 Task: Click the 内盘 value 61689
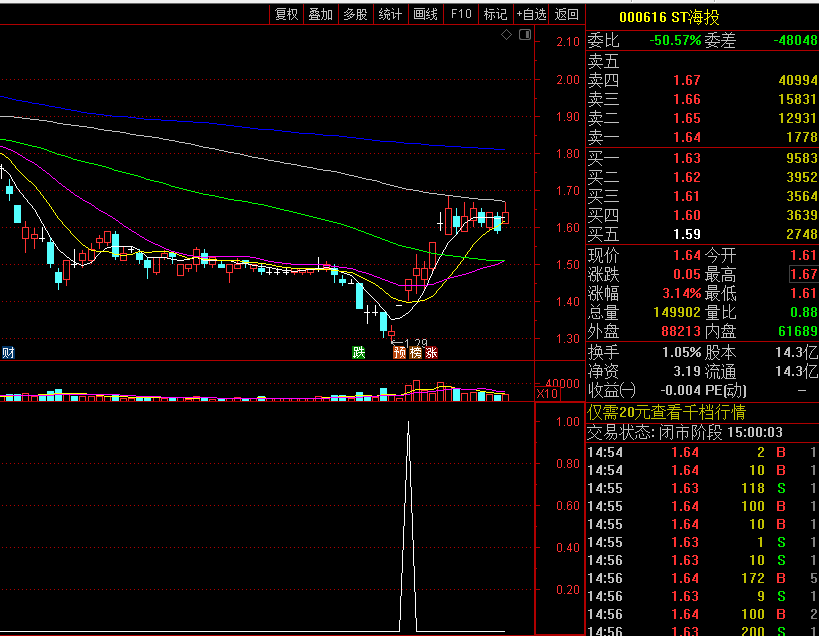pyautogui.click(x=798, y=331)
